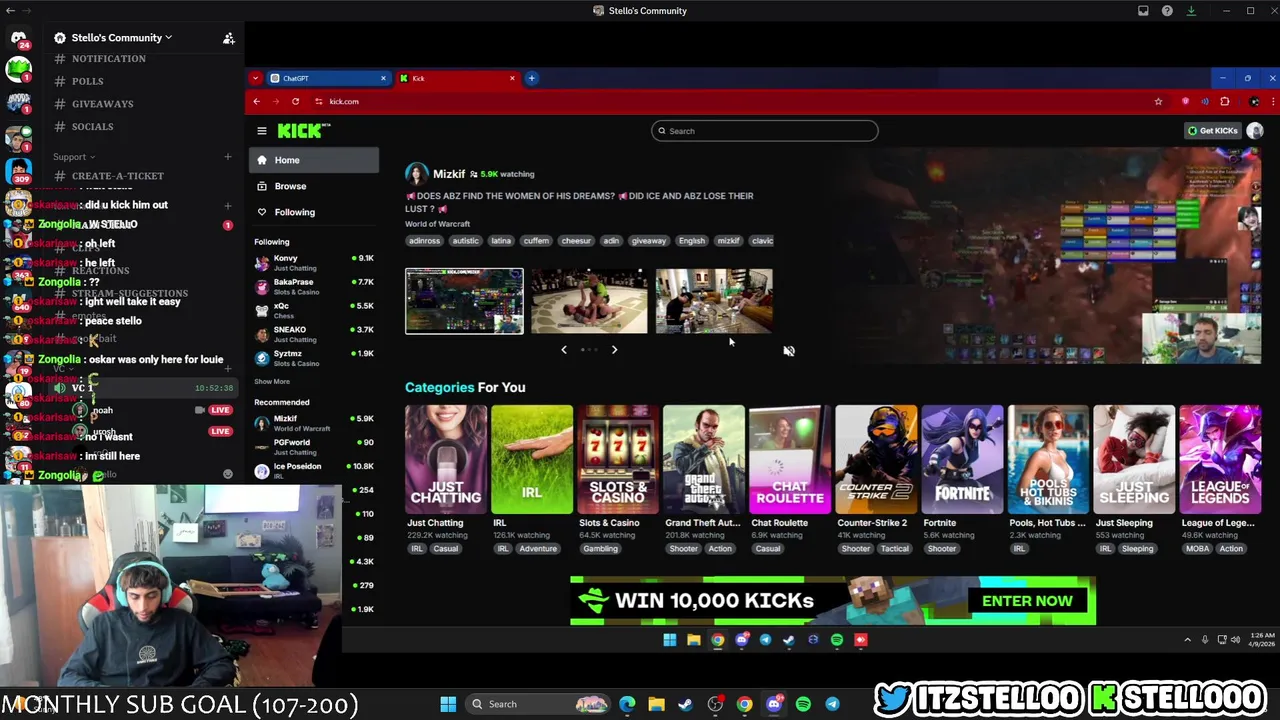The height and width of the screenshot is (720, 1280).
Task: Show next featured streams with right arrow
Action: point(614,350)
